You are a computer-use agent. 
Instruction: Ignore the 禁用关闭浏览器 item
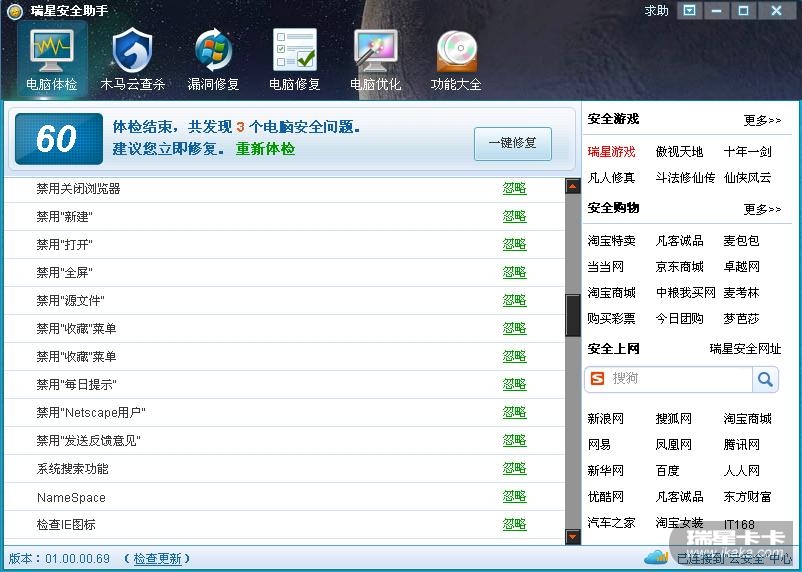pos(515,188)
